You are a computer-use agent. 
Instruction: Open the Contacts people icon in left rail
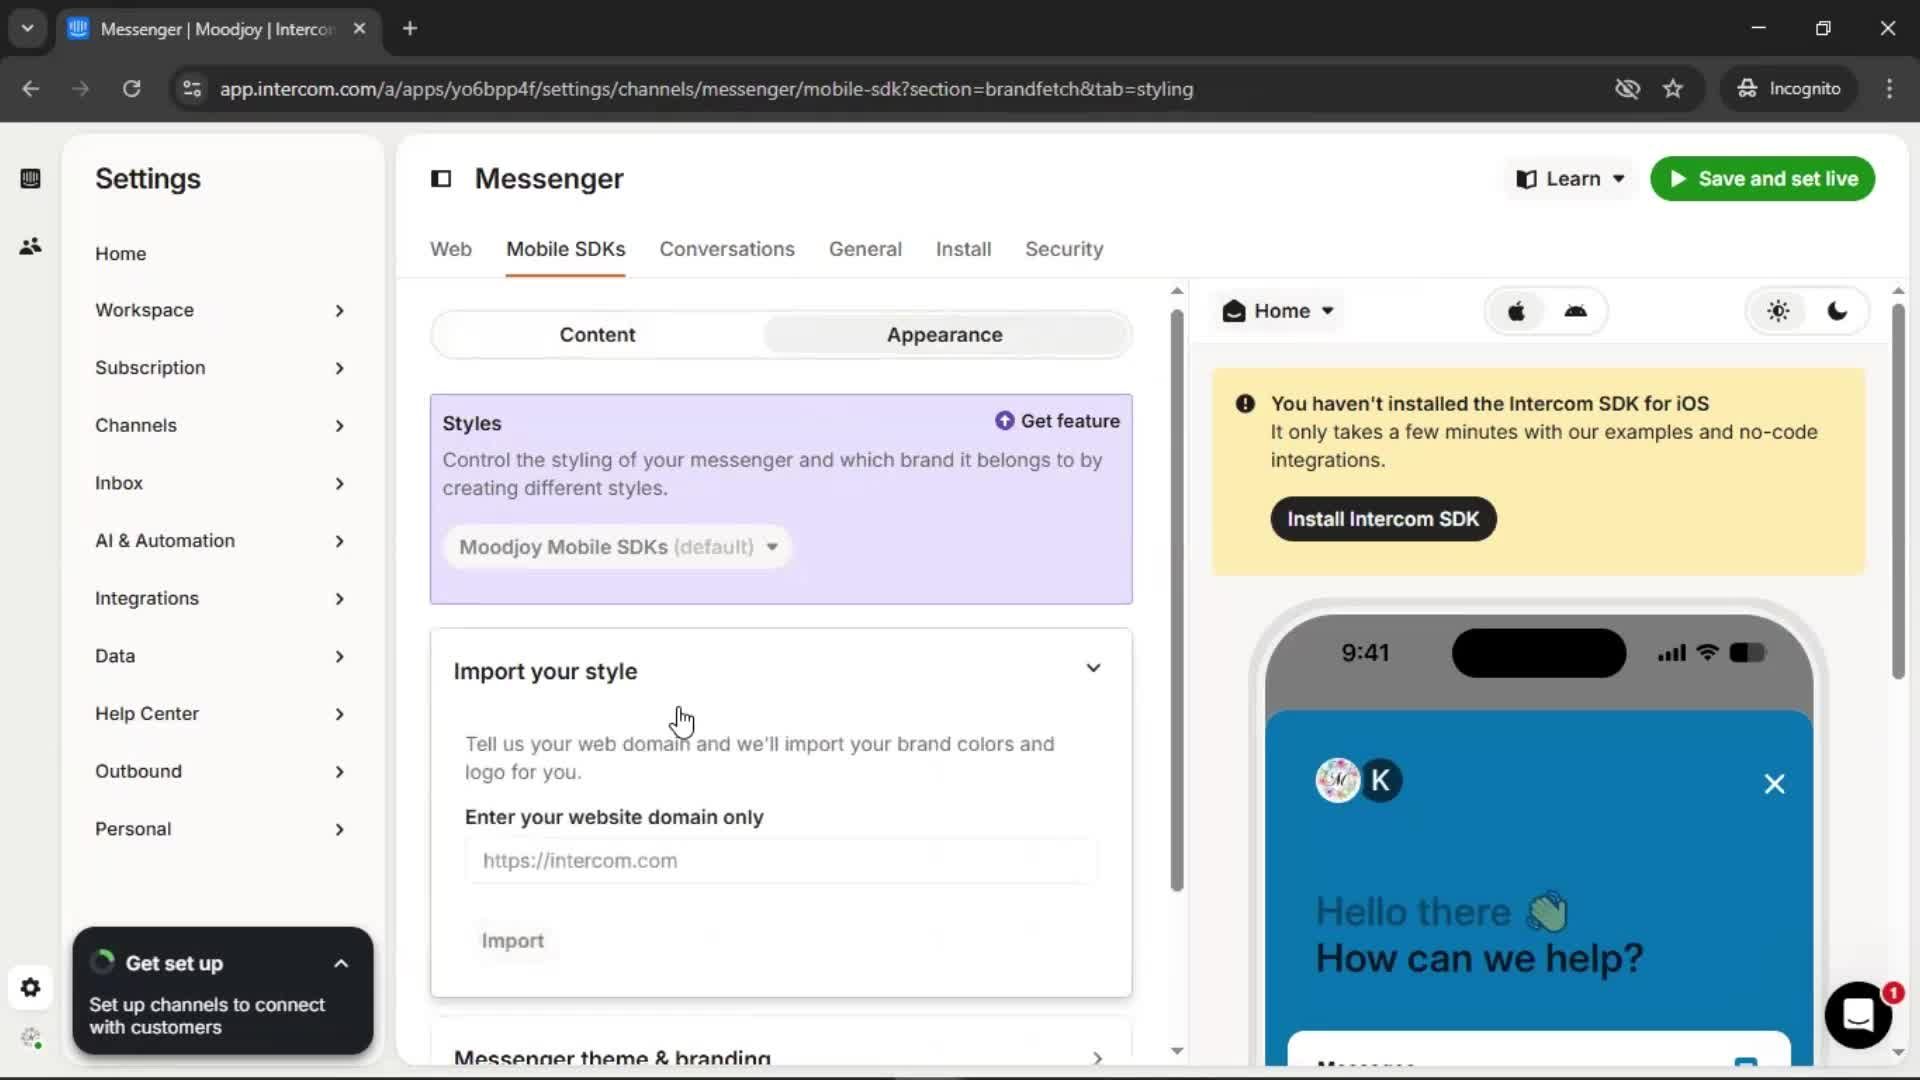point(30,246)
